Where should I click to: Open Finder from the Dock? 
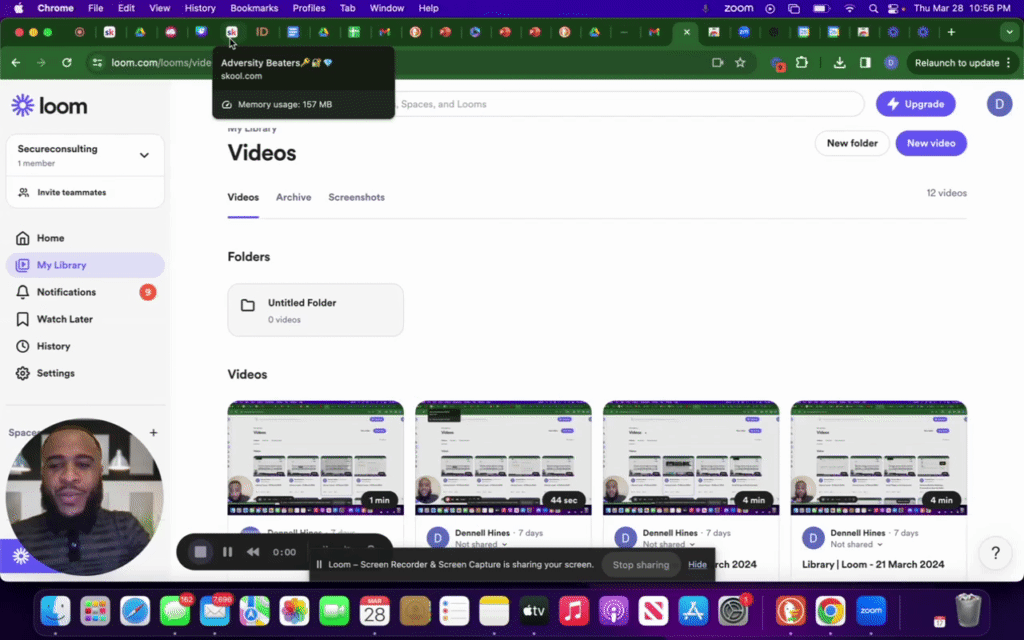[56, 611]
